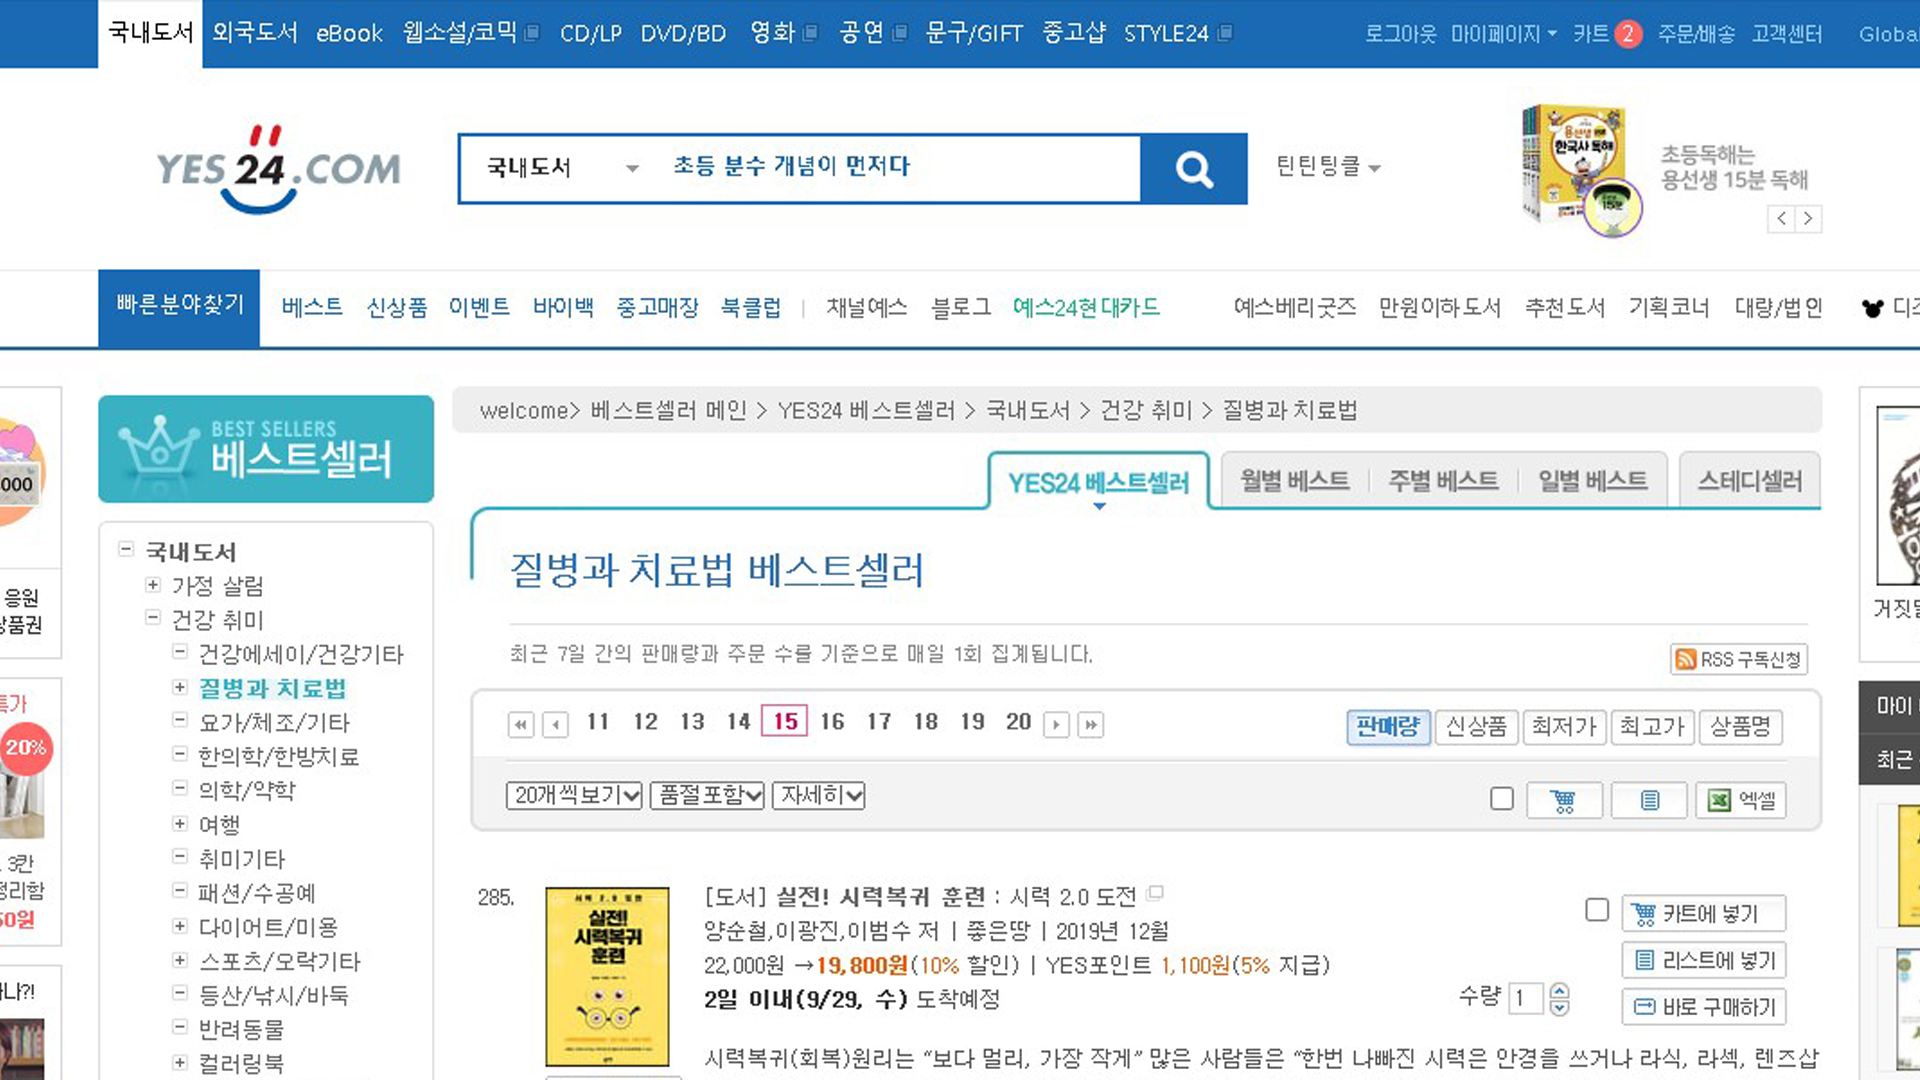Sort results by 최저가
The image size is (1920, 1080).
click(1564, 727)
